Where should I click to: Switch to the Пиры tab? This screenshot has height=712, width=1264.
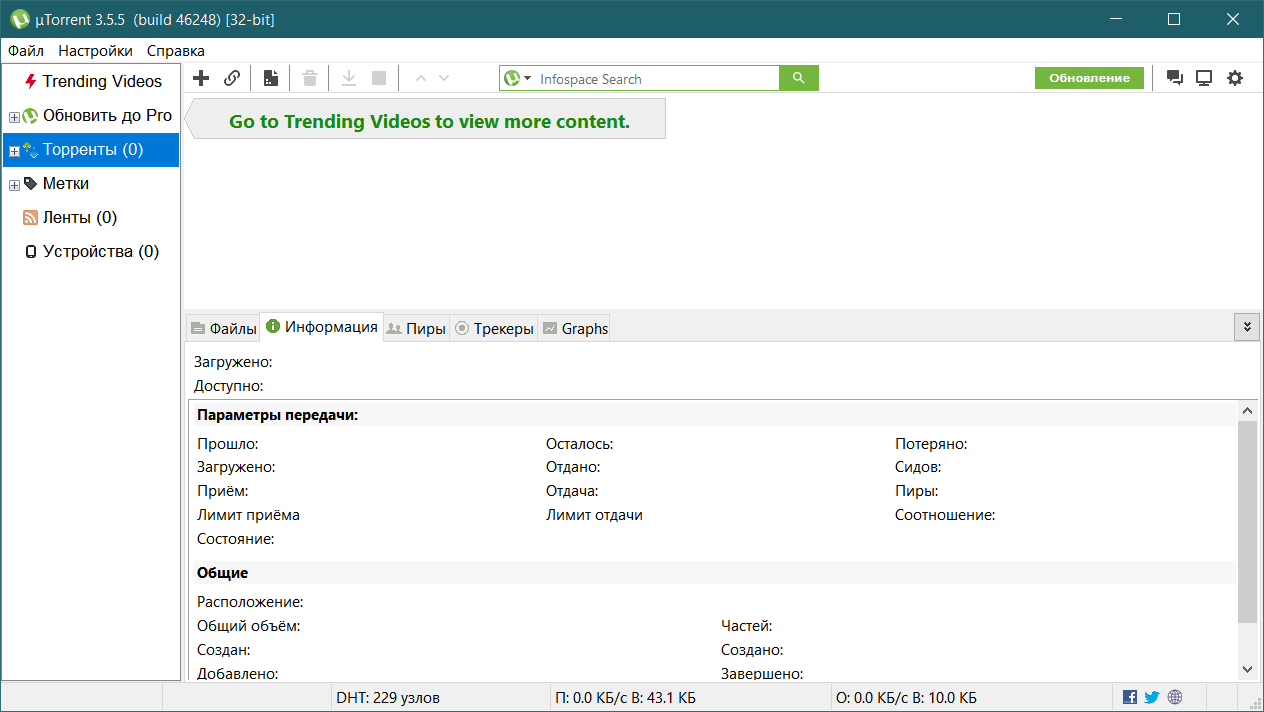(416, 328)
